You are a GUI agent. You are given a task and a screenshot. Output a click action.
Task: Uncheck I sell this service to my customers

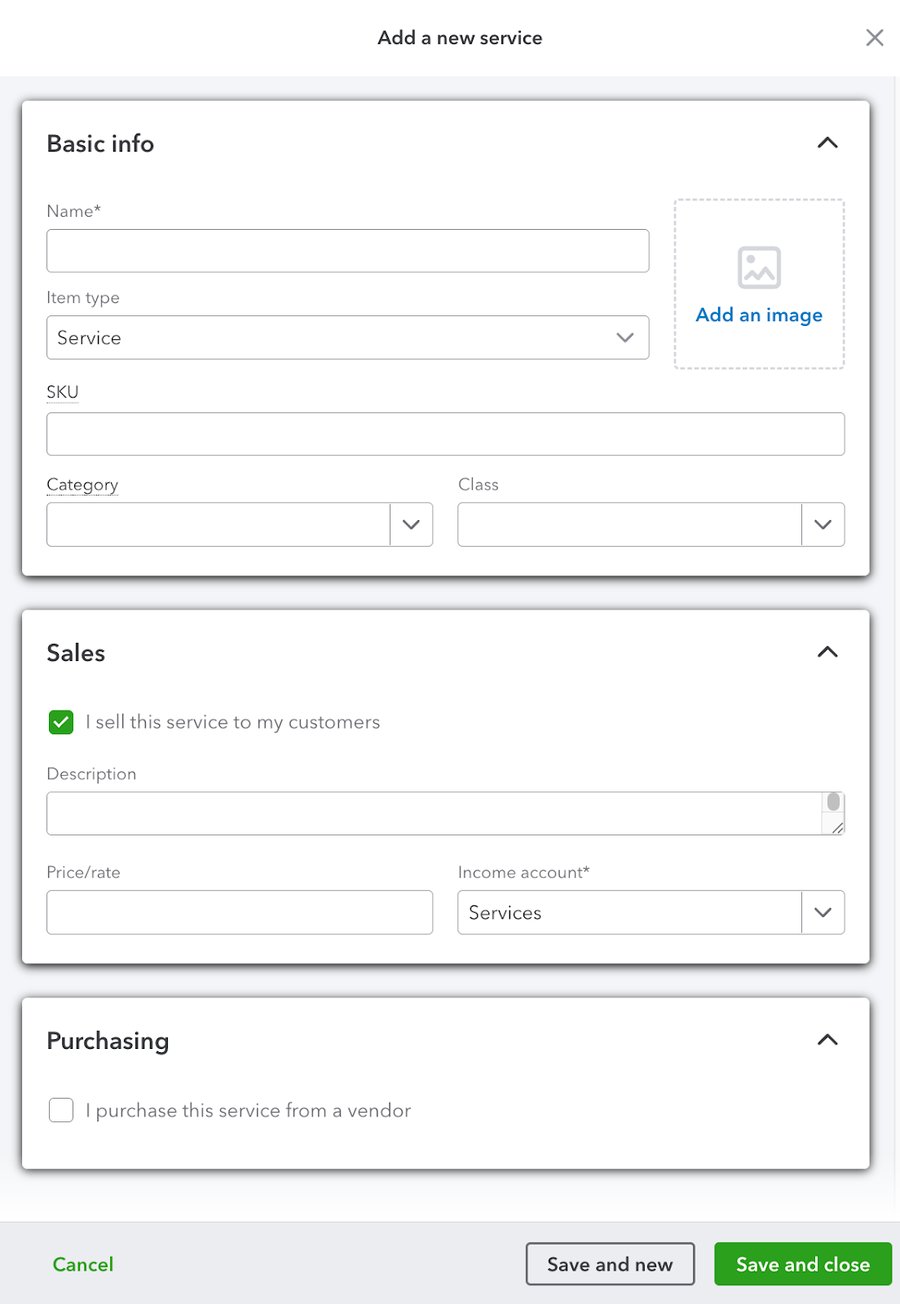tap(61, 722)
